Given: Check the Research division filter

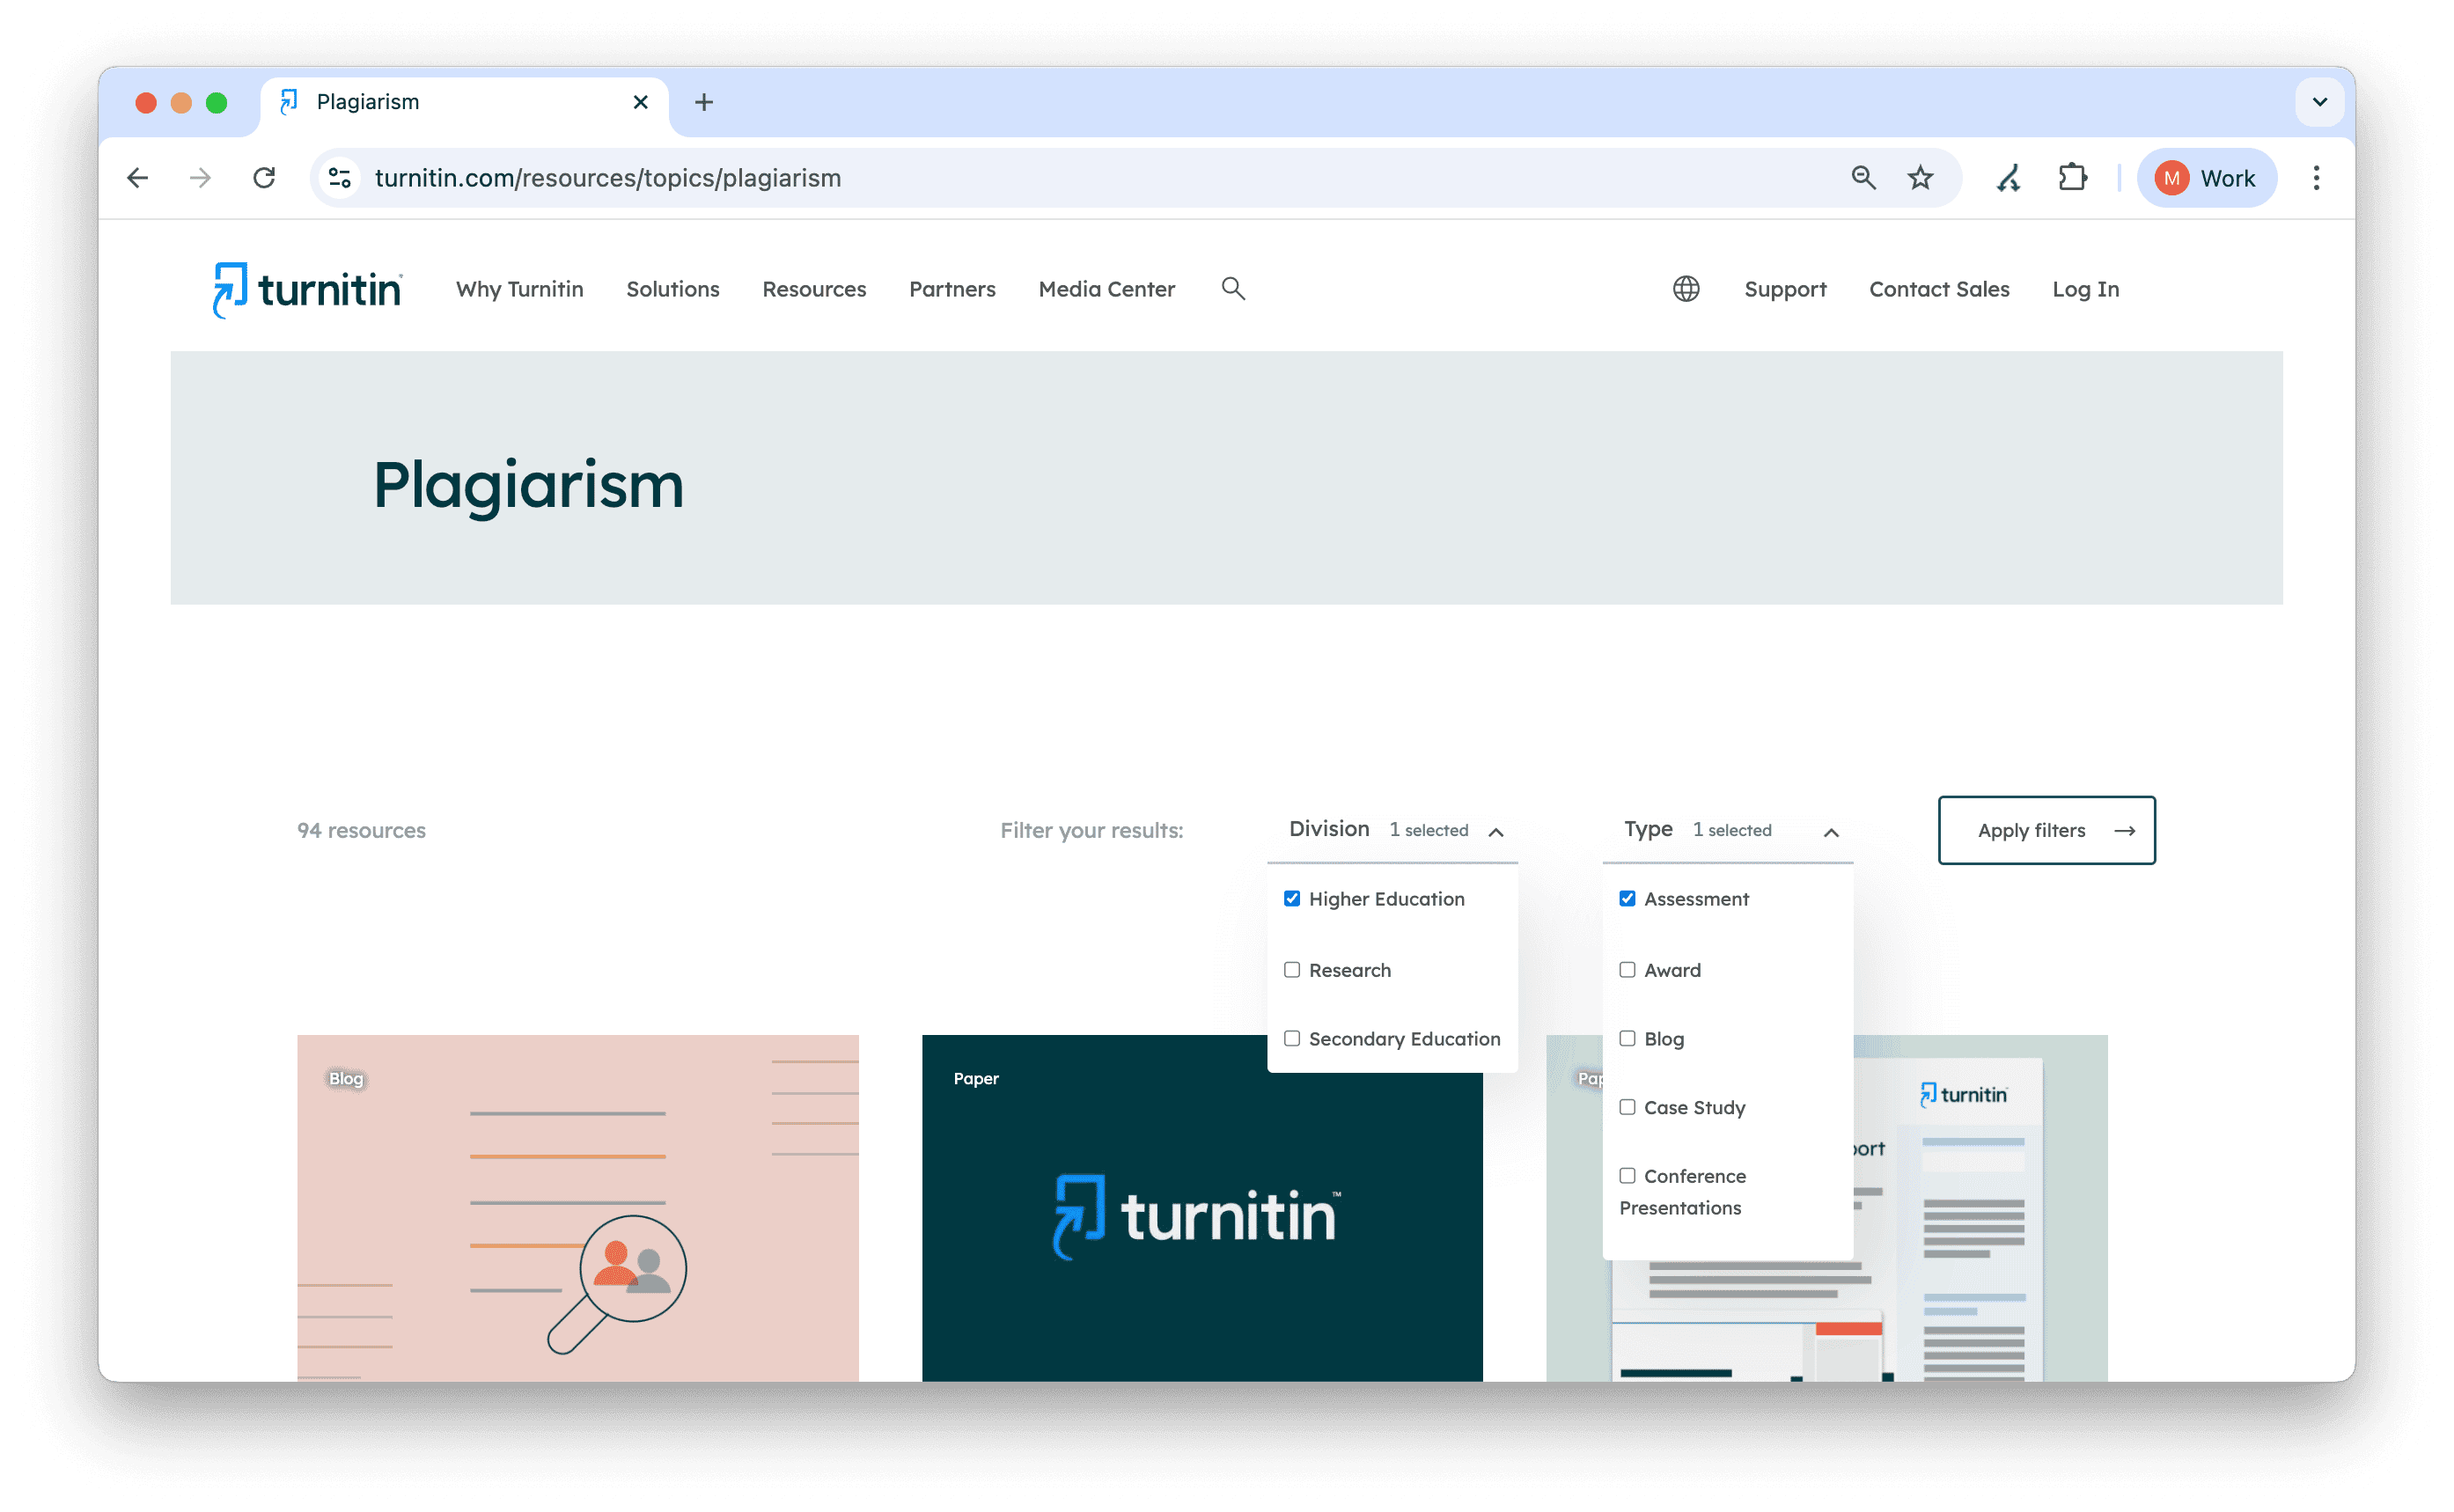Looking at the screenshot, I should (x=1292, y=970).
